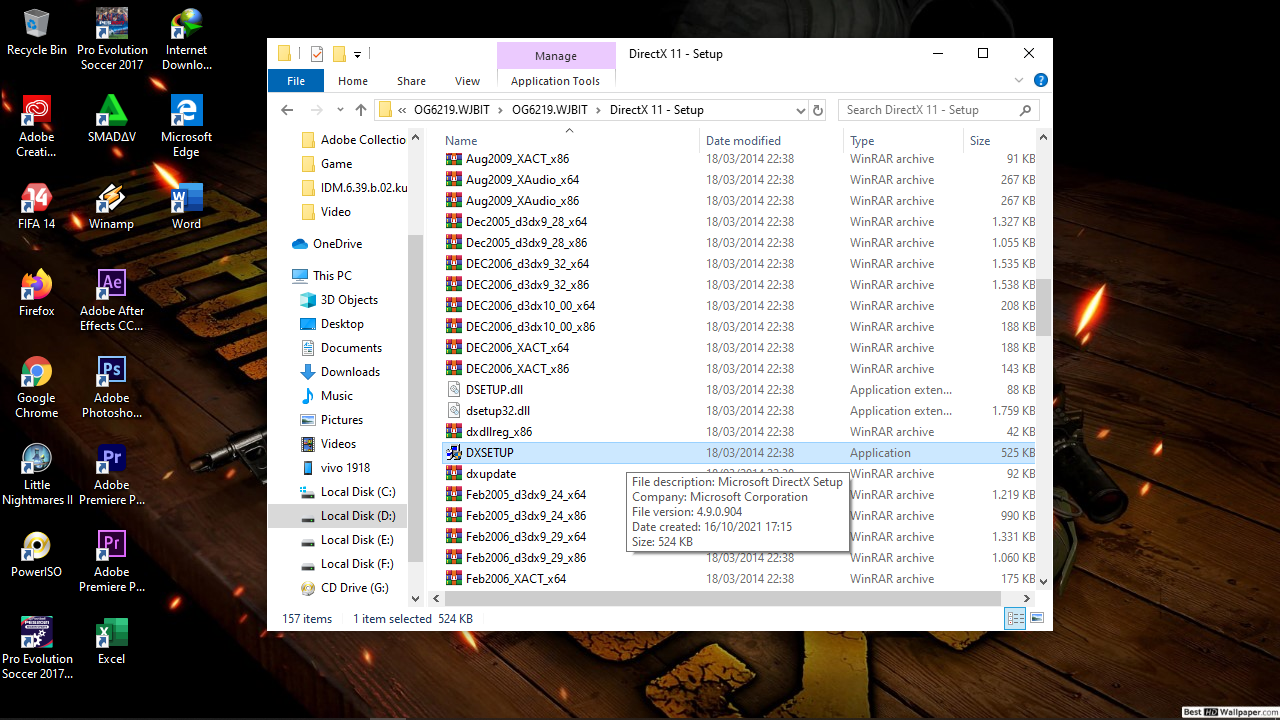Image resolution: width=1280 pixels, height=720 pixels.
Task: Open Customize Quick Access Toolbar dropdown
Action: click(x=357, y=54)
